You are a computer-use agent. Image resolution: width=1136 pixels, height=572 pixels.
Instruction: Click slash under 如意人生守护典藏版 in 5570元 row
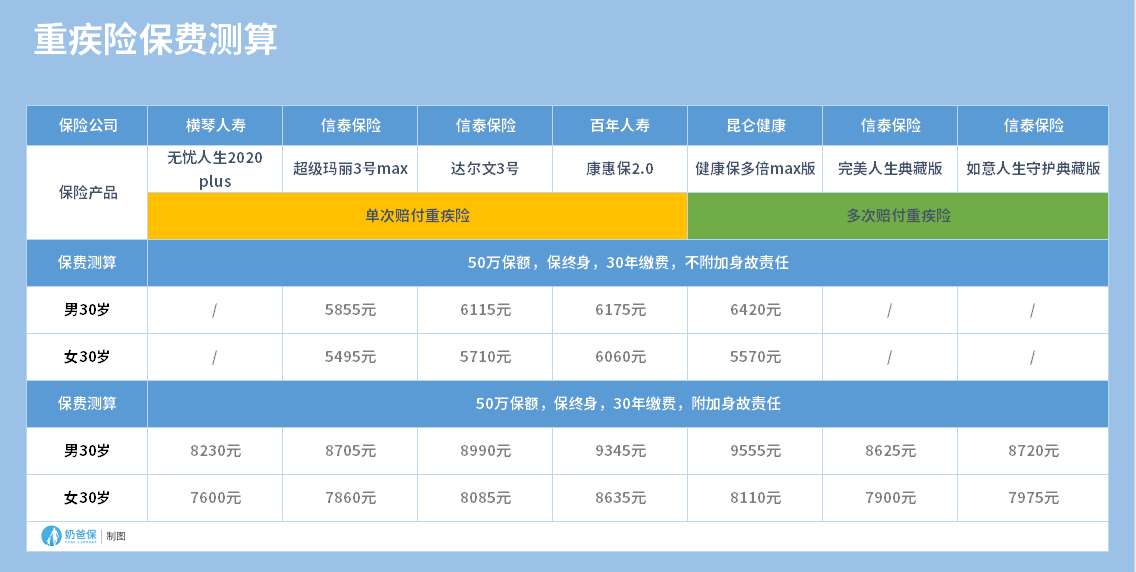pos(1033,357)
